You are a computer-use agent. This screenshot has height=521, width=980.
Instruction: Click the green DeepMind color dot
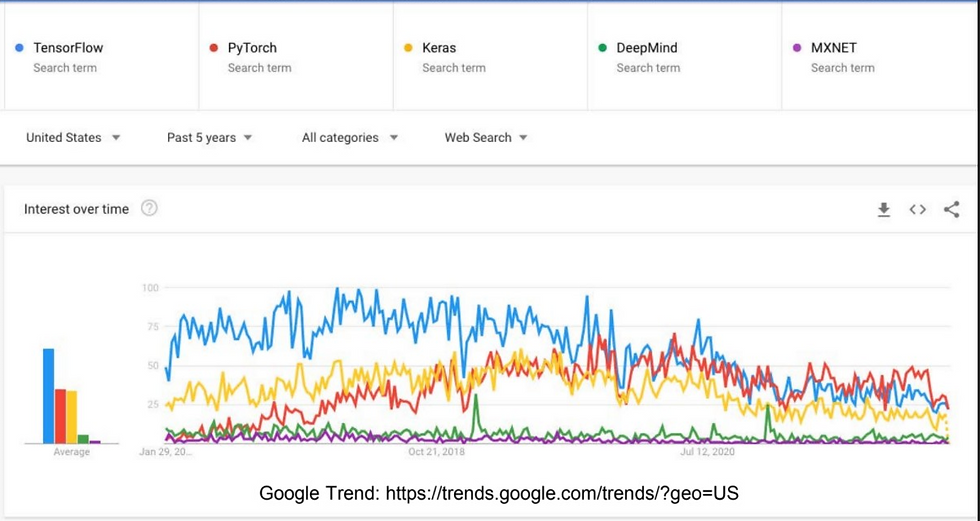(x=602, y=47)
